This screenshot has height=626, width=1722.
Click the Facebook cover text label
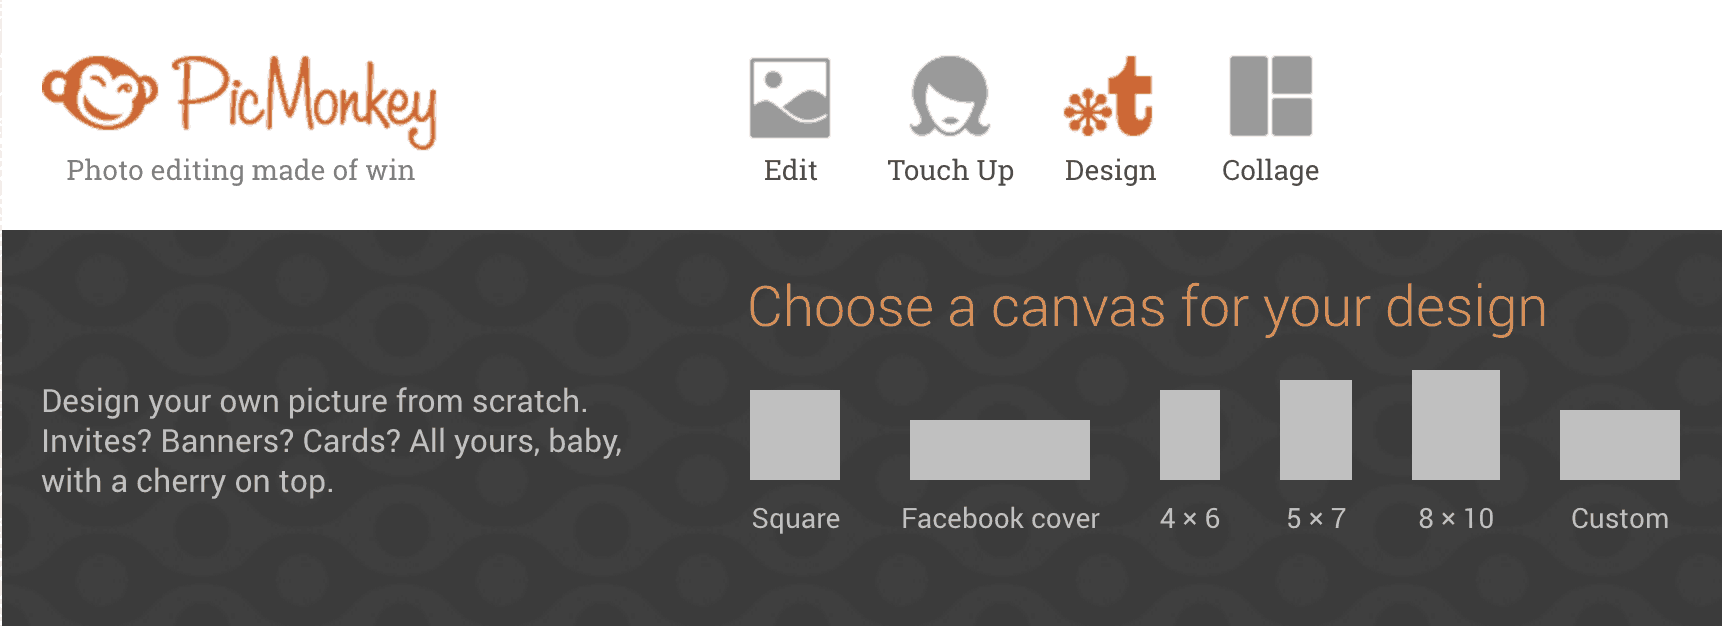(1000, 518)
